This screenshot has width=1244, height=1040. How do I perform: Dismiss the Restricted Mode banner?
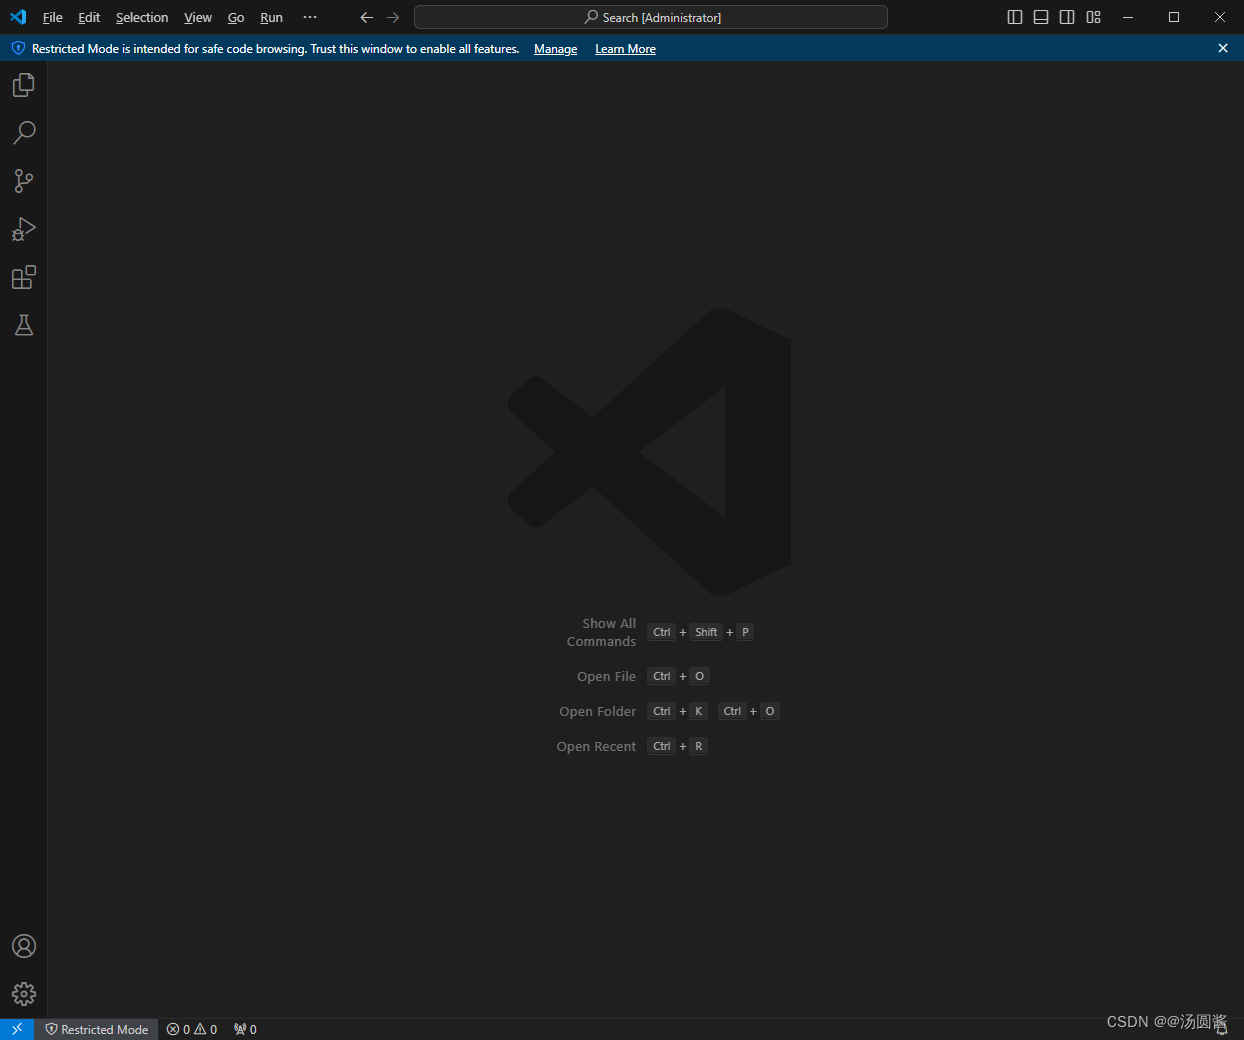pyautogui.click(x=1223, y=48)
